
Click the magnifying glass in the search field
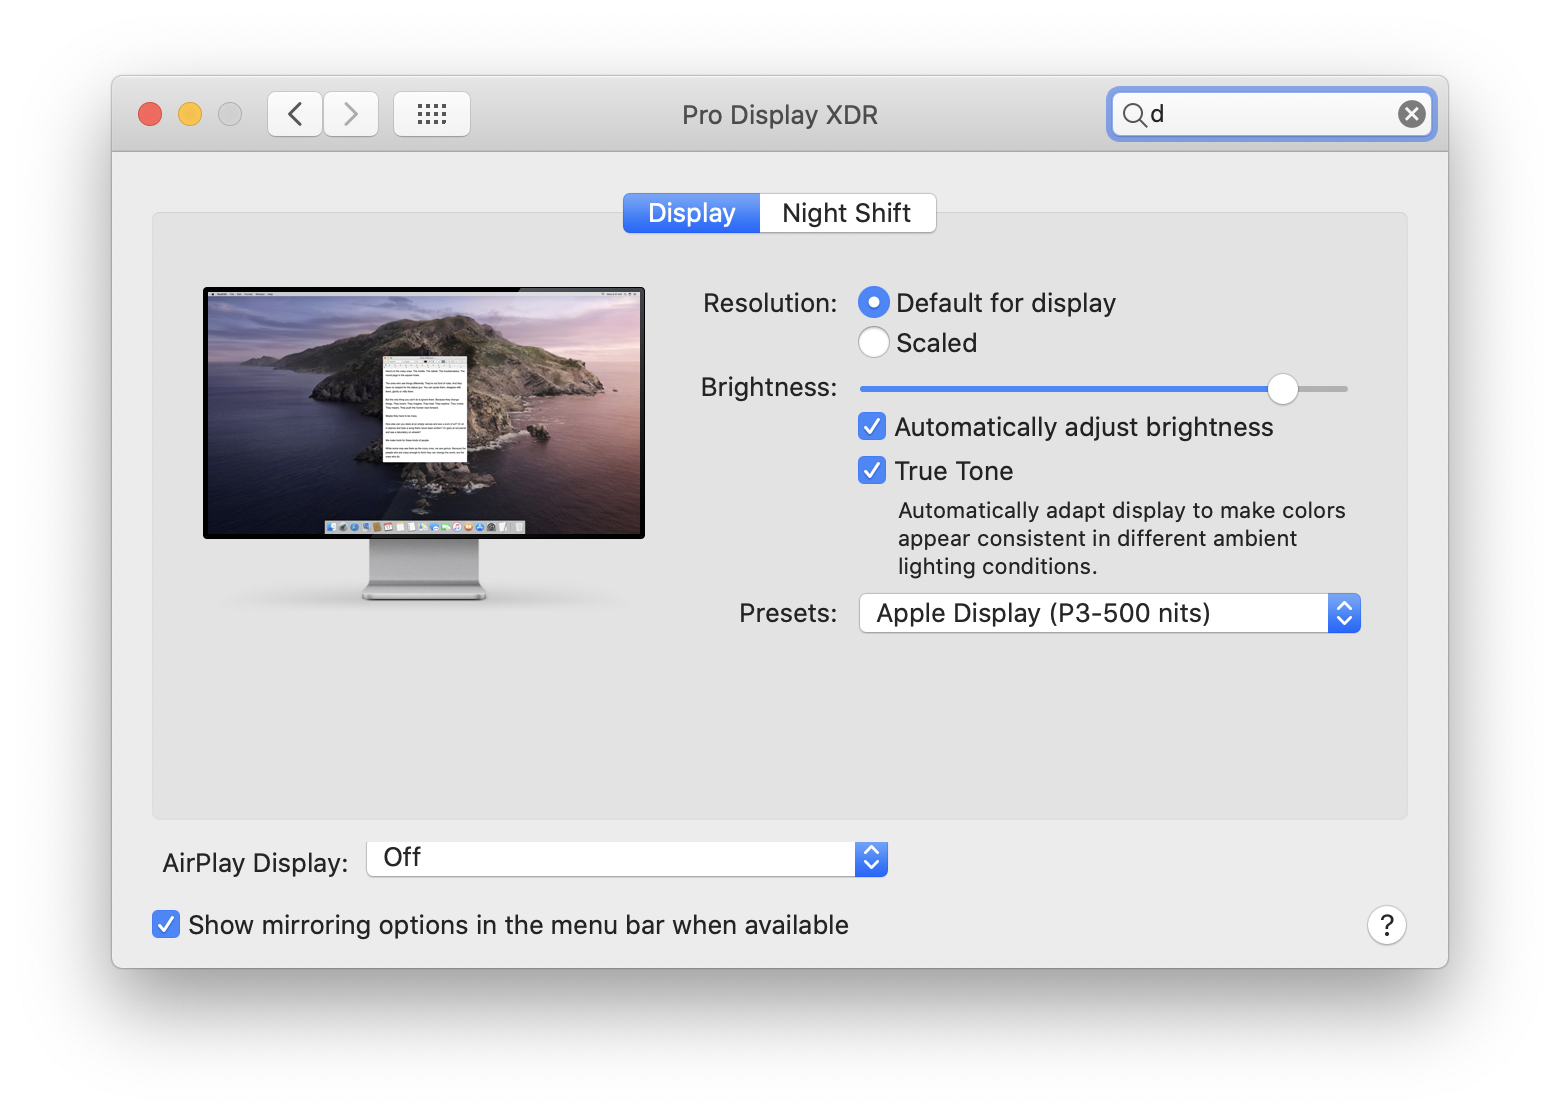[x=1135, y=114]
